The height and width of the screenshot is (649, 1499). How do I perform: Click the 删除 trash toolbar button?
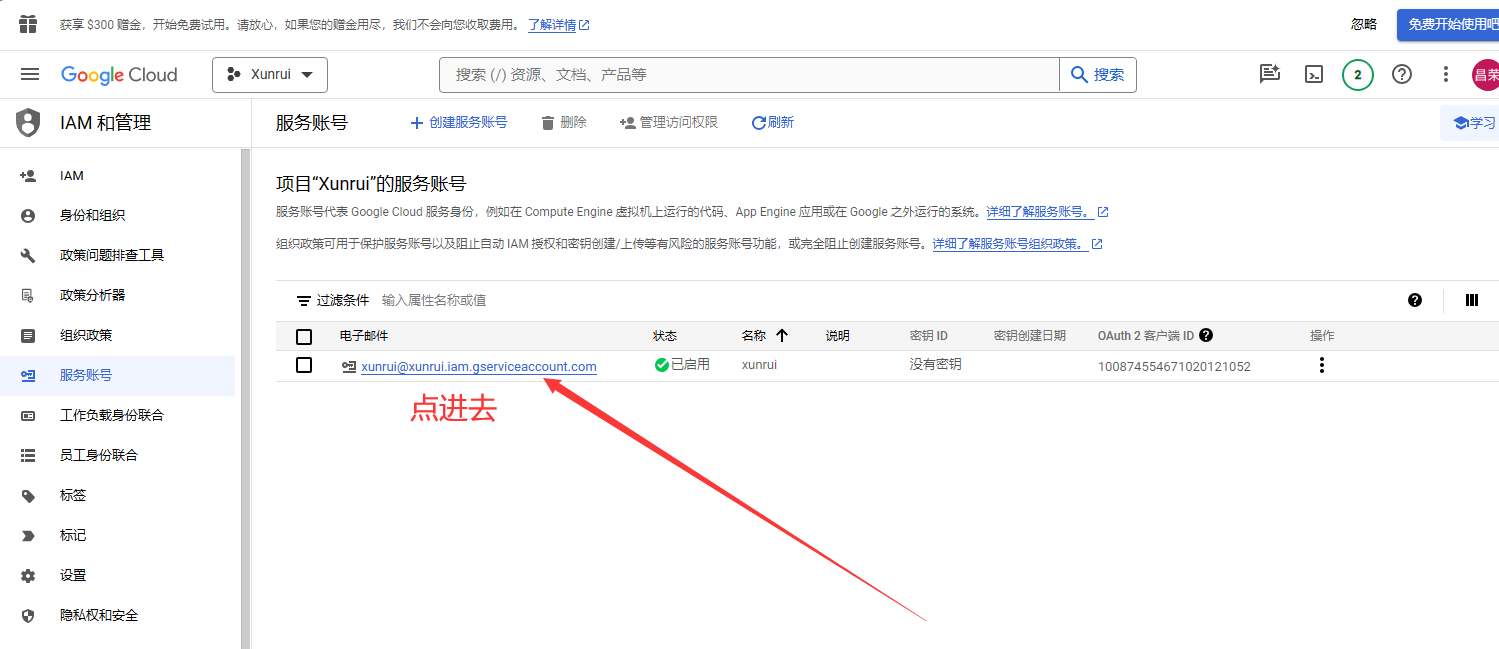coord(564,122)
